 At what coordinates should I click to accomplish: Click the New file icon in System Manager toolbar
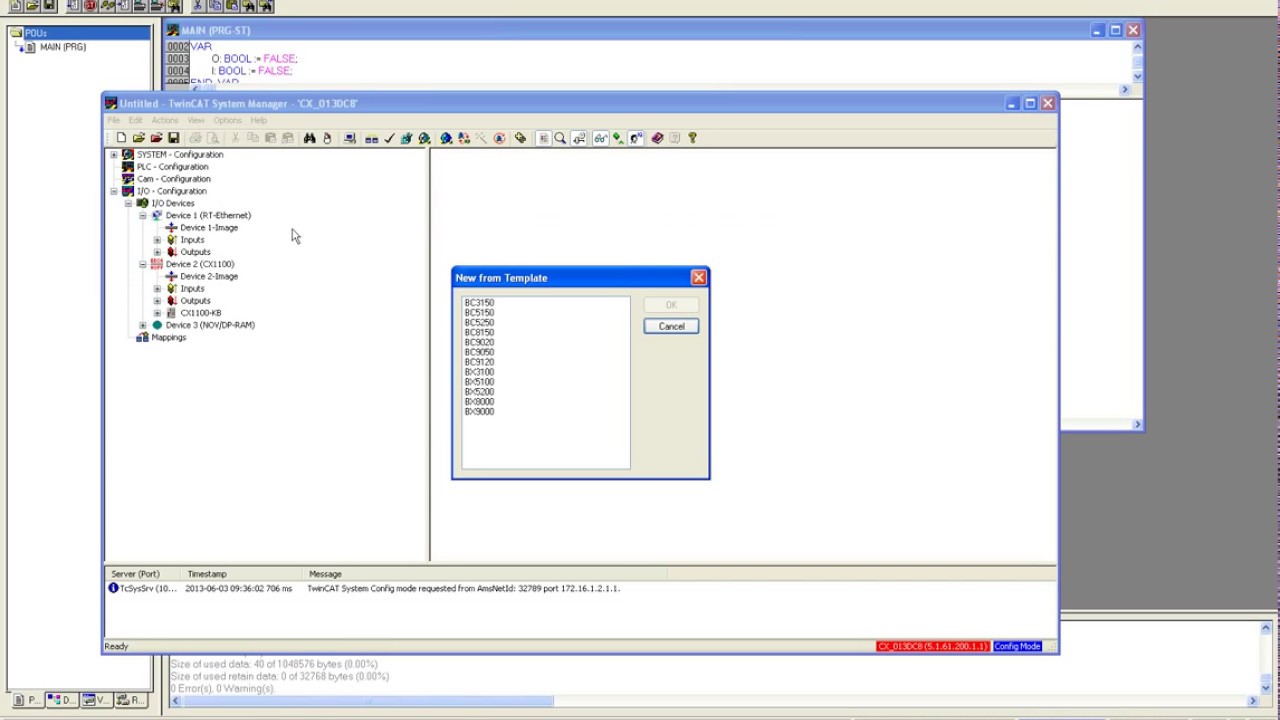click(121, 138)
